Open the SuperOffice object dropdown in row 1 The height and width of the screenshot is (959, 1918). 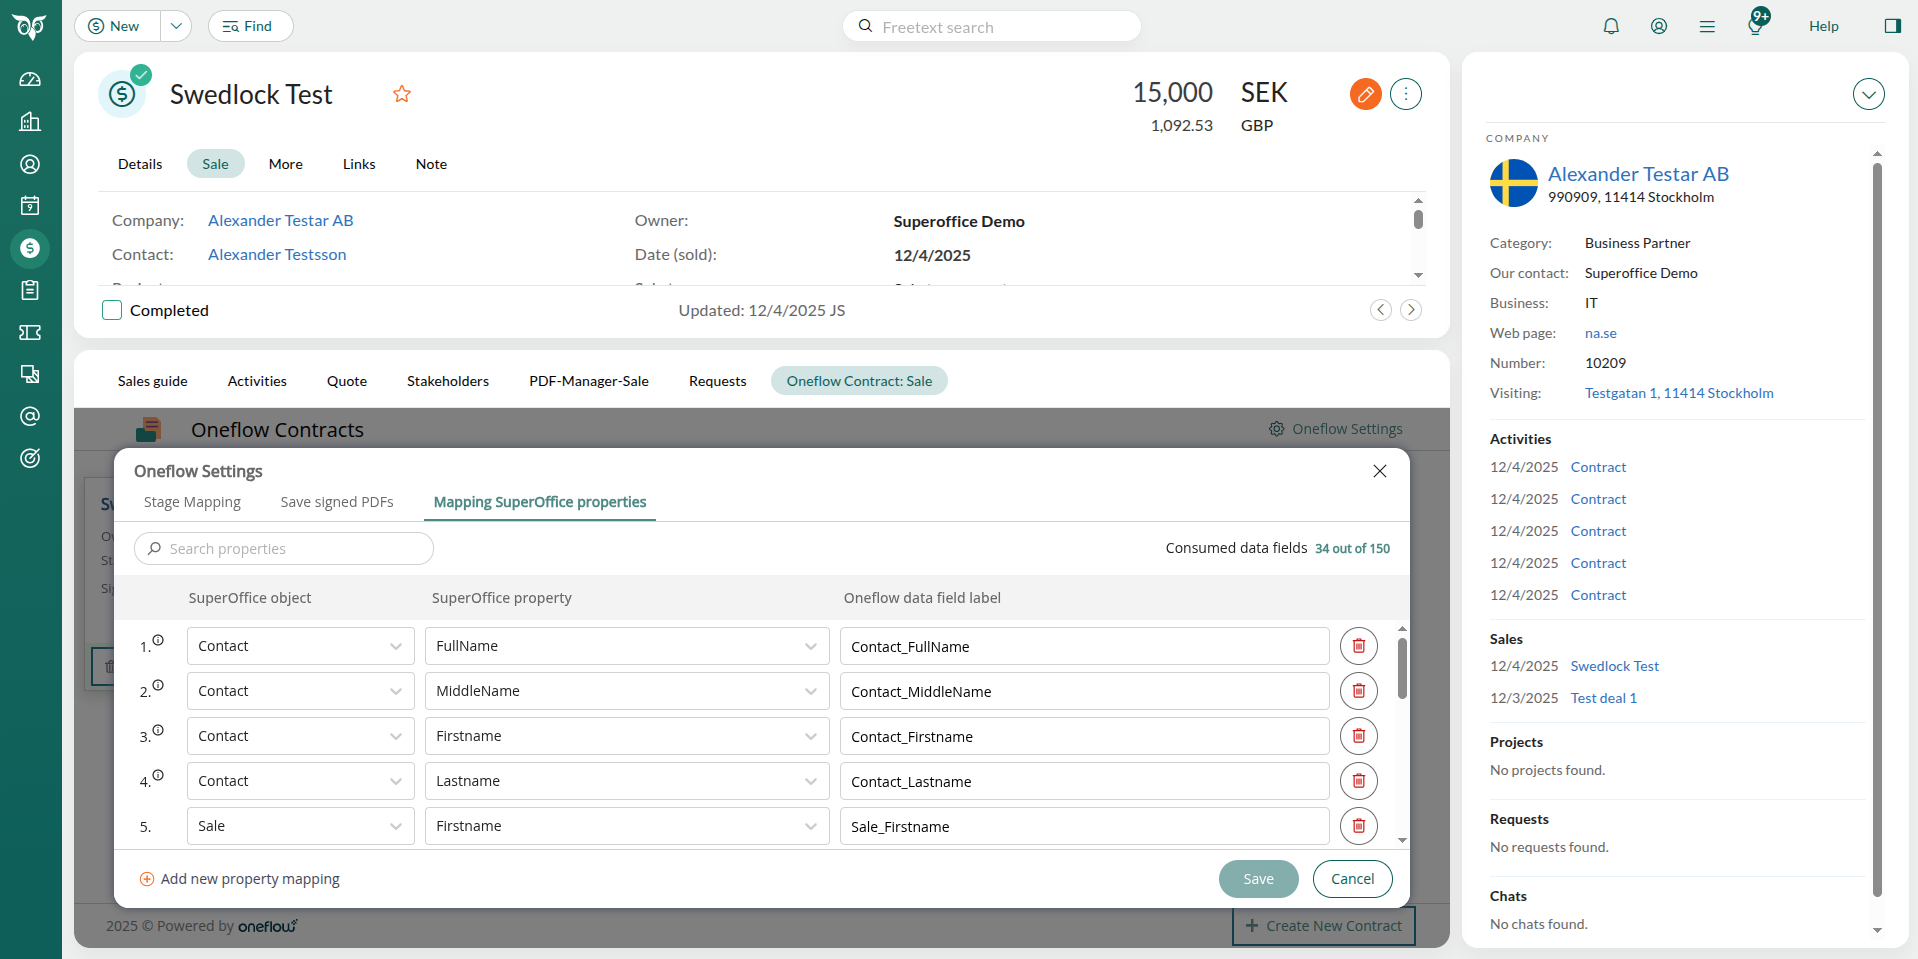tap(301, 646)
